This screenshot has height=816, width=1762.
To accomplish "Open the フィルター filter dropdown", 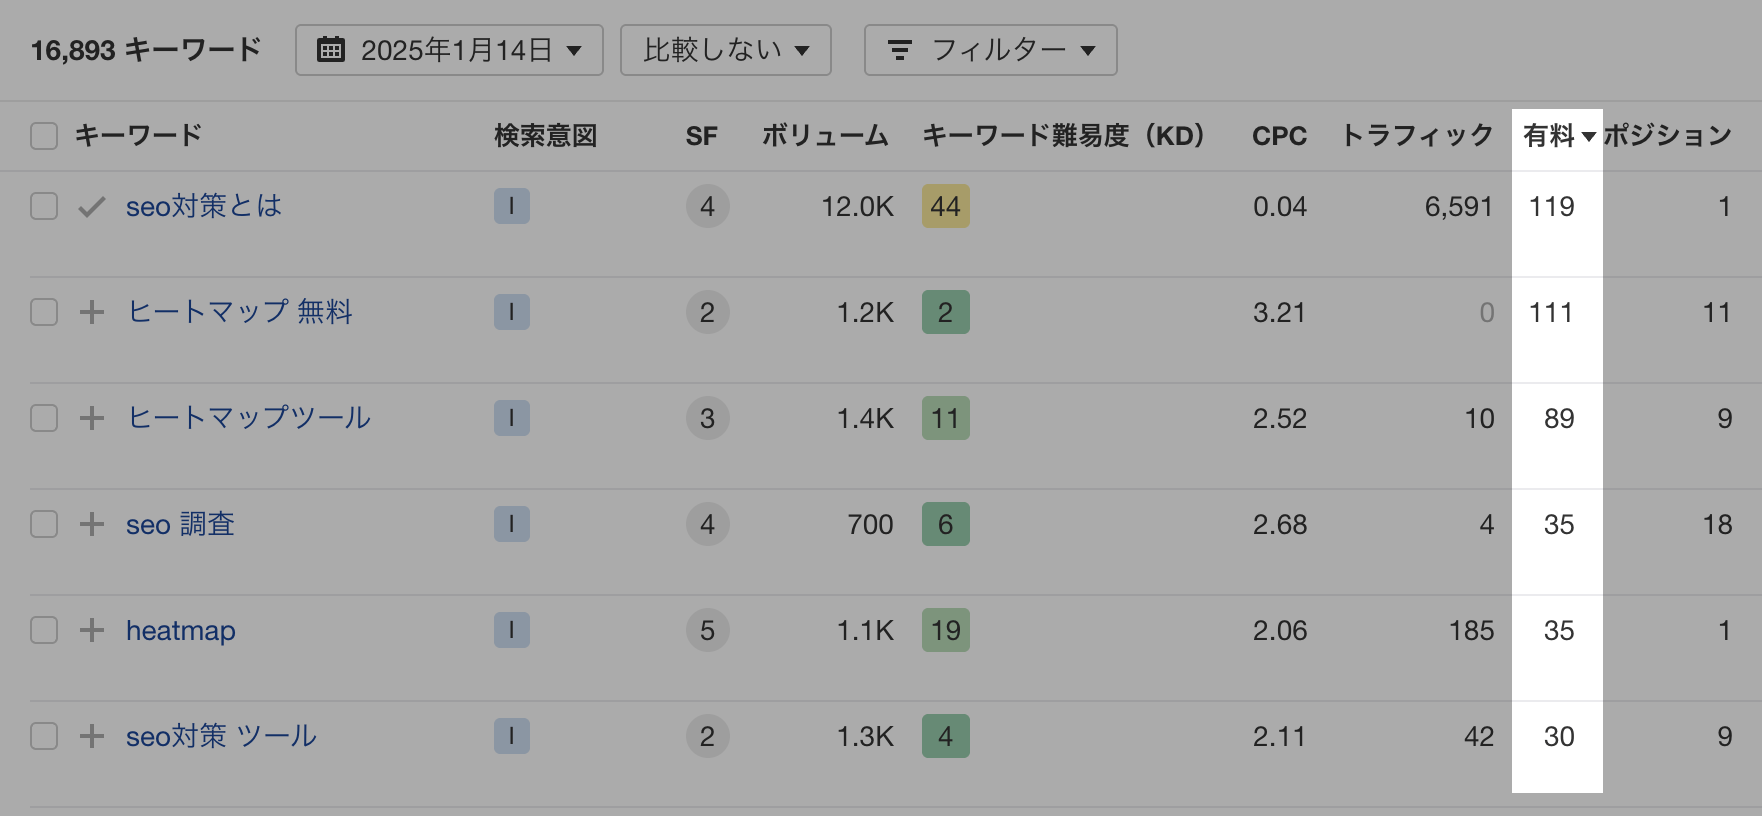I will pyautogui.click(x=990, y=50).
